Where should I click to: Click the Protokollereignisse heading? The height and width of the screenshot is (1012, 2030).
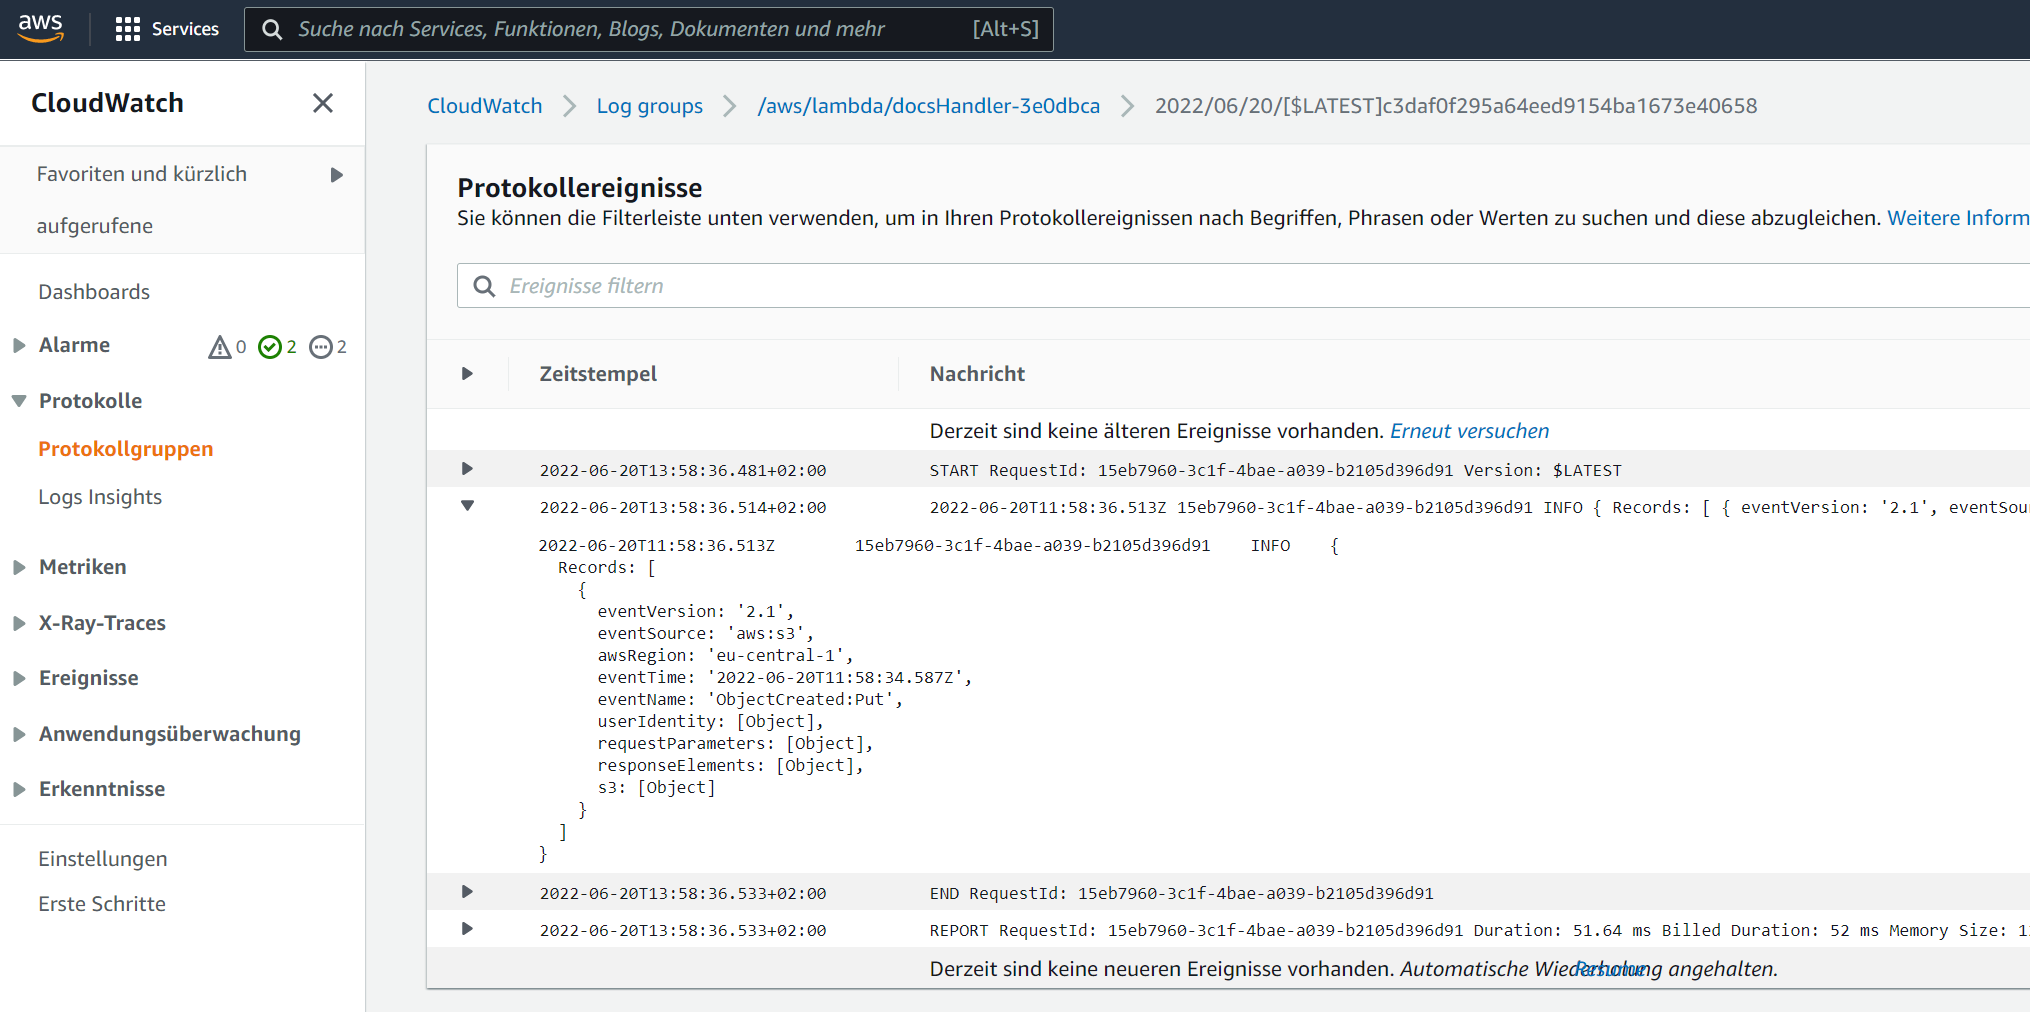coord(580,188)
